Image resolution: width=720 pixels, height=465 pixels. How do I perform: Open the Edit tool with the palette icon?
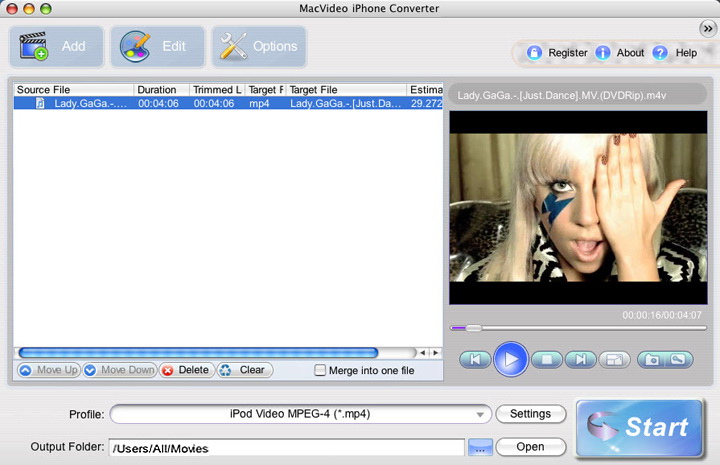click(x=158, y=46)
